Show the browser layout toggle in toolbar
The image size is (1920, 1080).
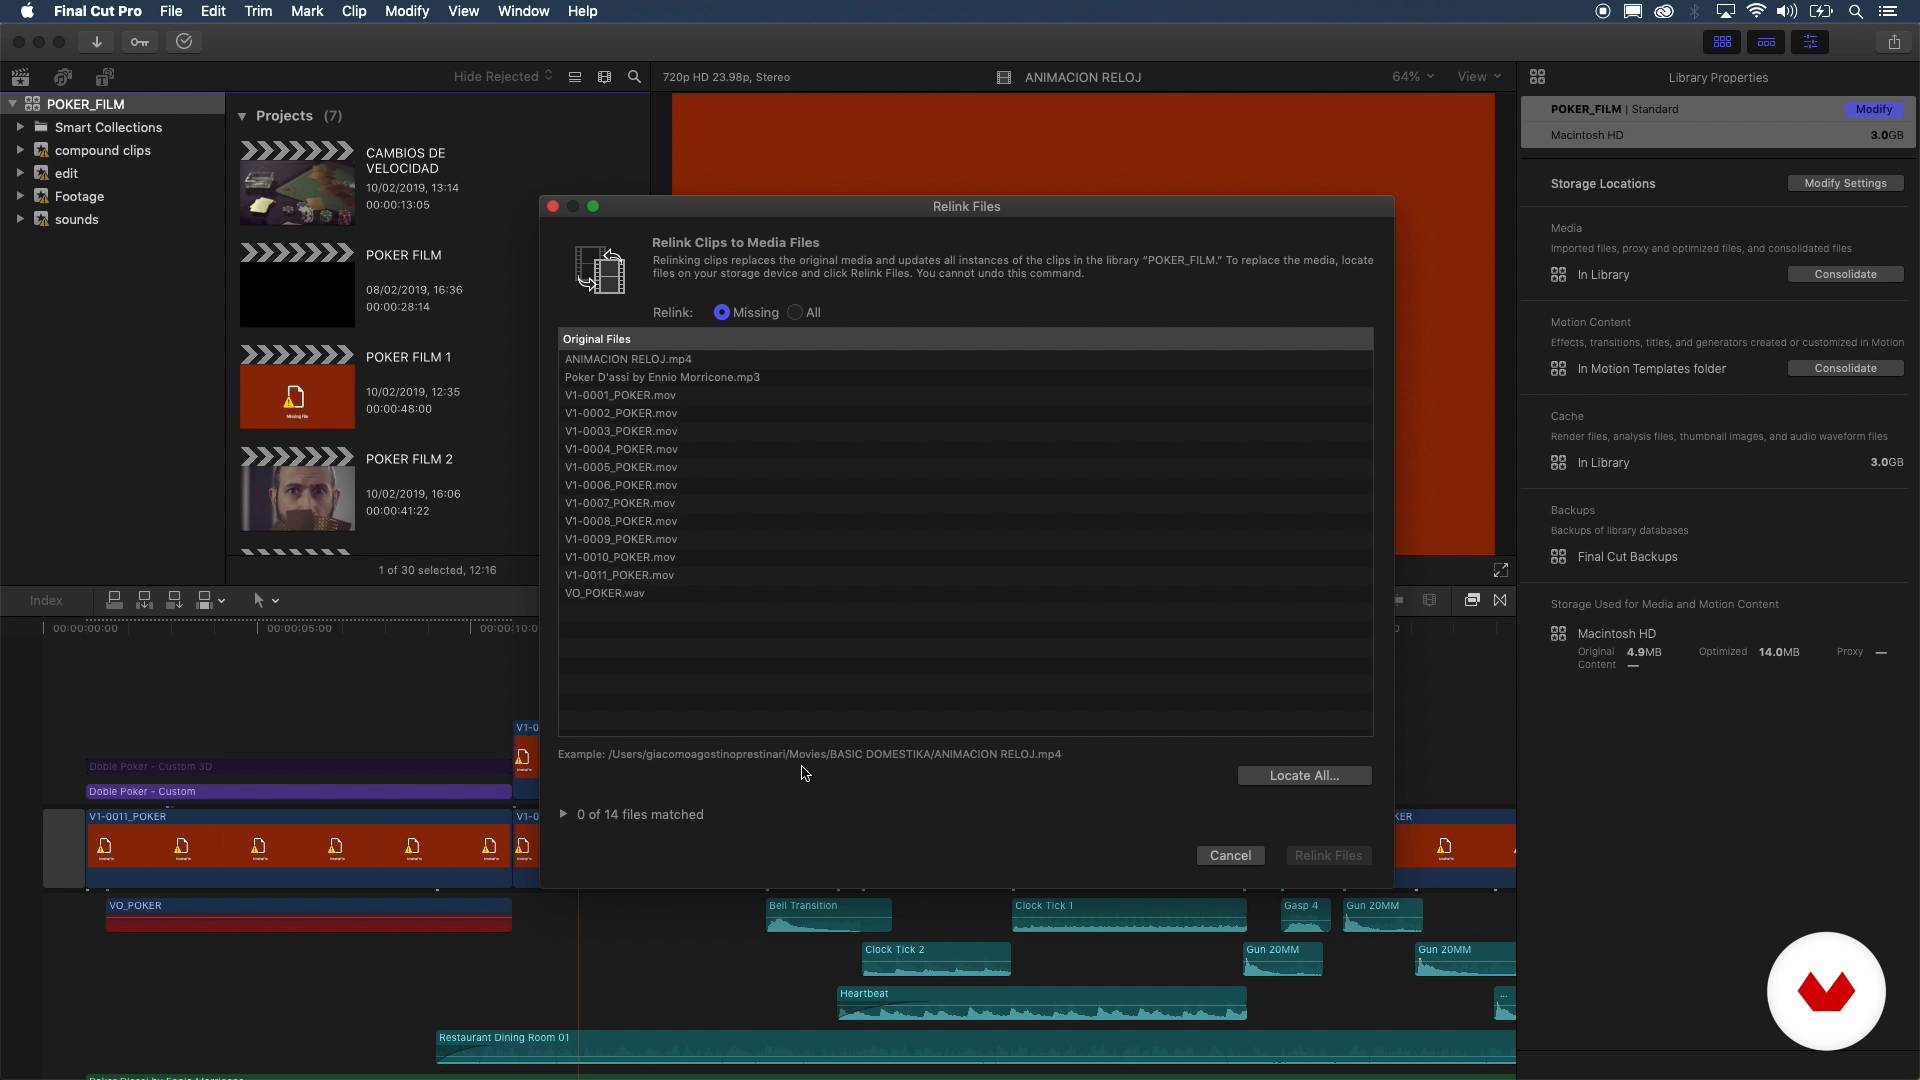click(x=1722, y=42)
